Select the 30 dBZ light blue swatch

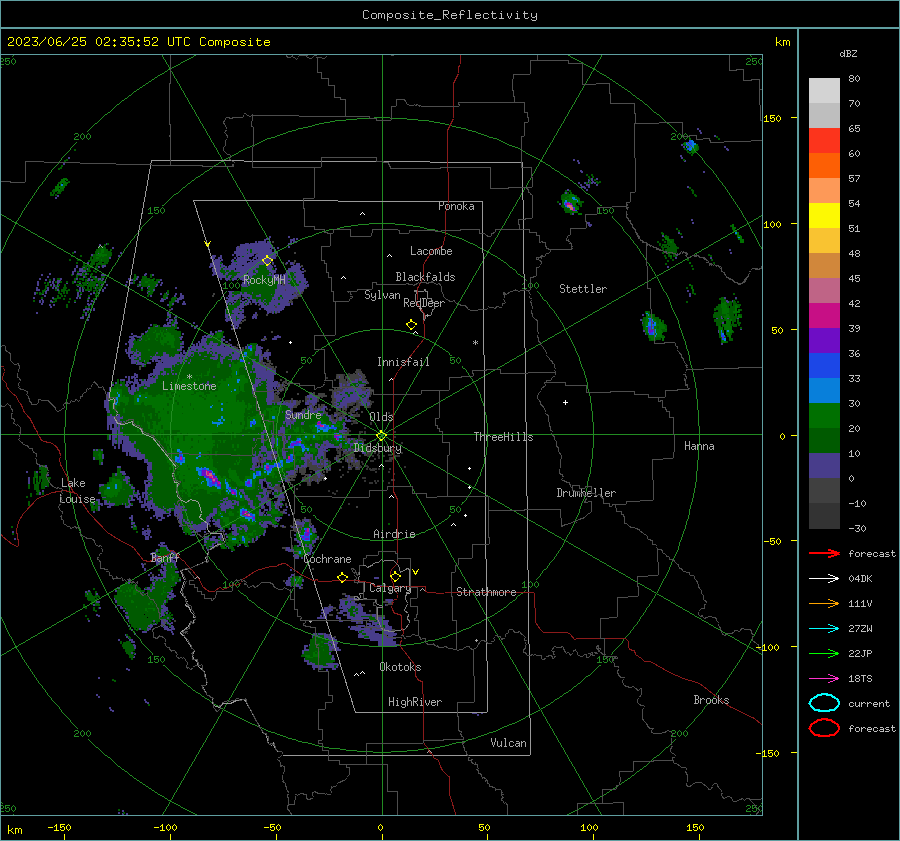[824, 390]
